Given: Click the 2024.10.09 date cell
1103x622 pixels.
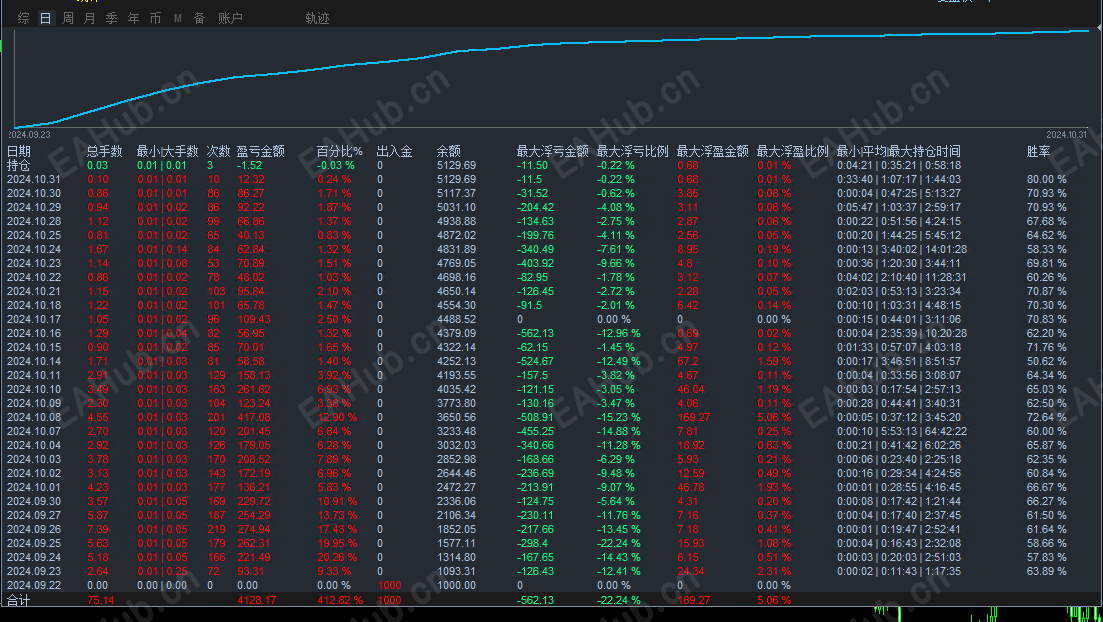Looking at the screenshot, I should tap(34, 403).
